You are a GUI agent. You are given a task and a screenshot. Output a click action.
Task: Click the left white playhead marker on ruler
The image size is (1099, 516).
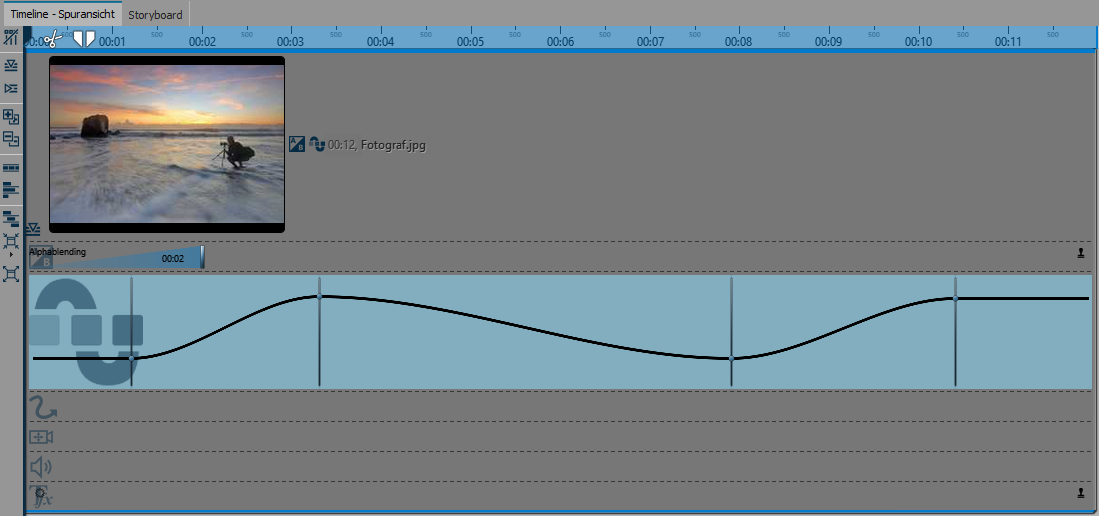tap(78, 39)
